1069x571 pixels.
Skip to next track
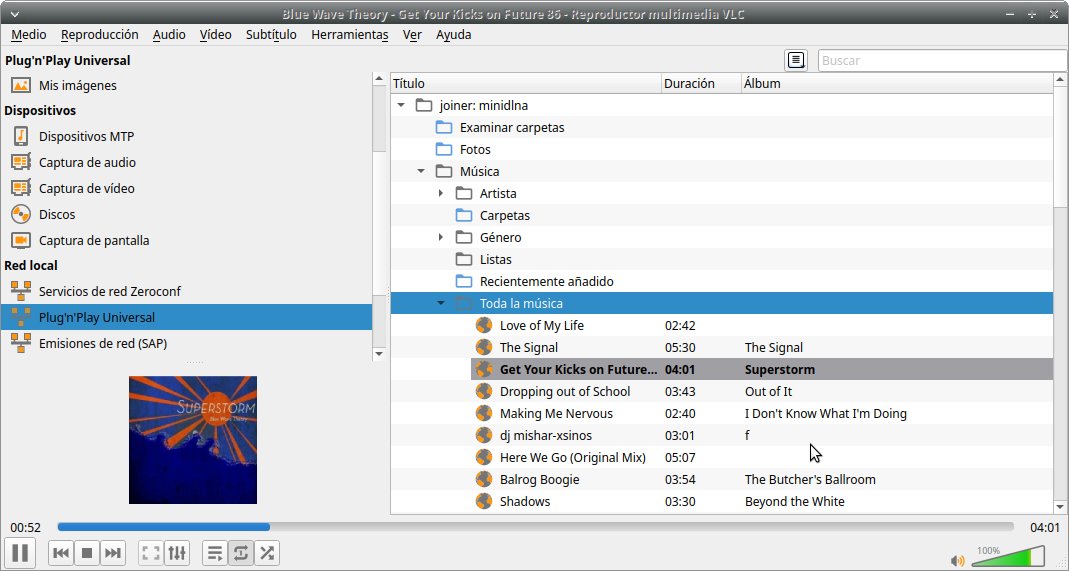point(113,553)
